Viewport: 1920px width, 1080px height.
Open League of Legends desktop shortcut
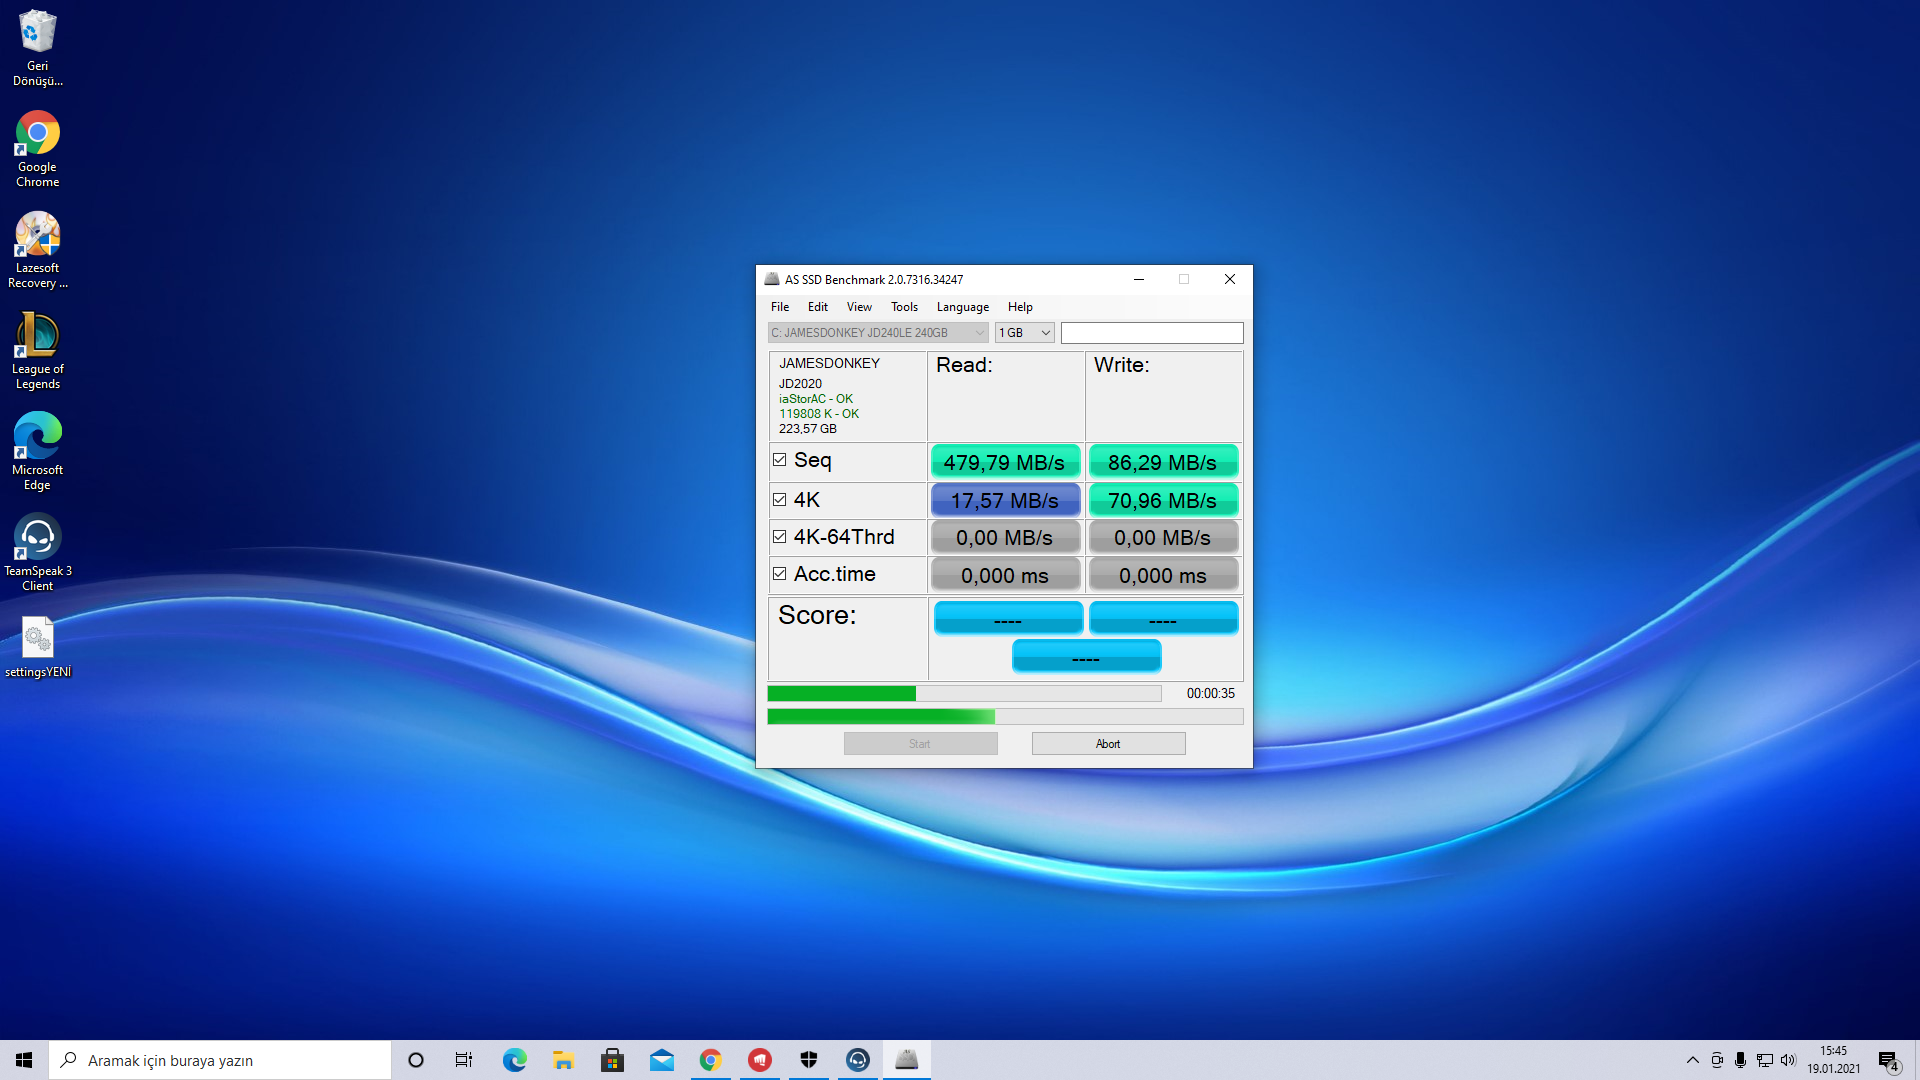37,351
